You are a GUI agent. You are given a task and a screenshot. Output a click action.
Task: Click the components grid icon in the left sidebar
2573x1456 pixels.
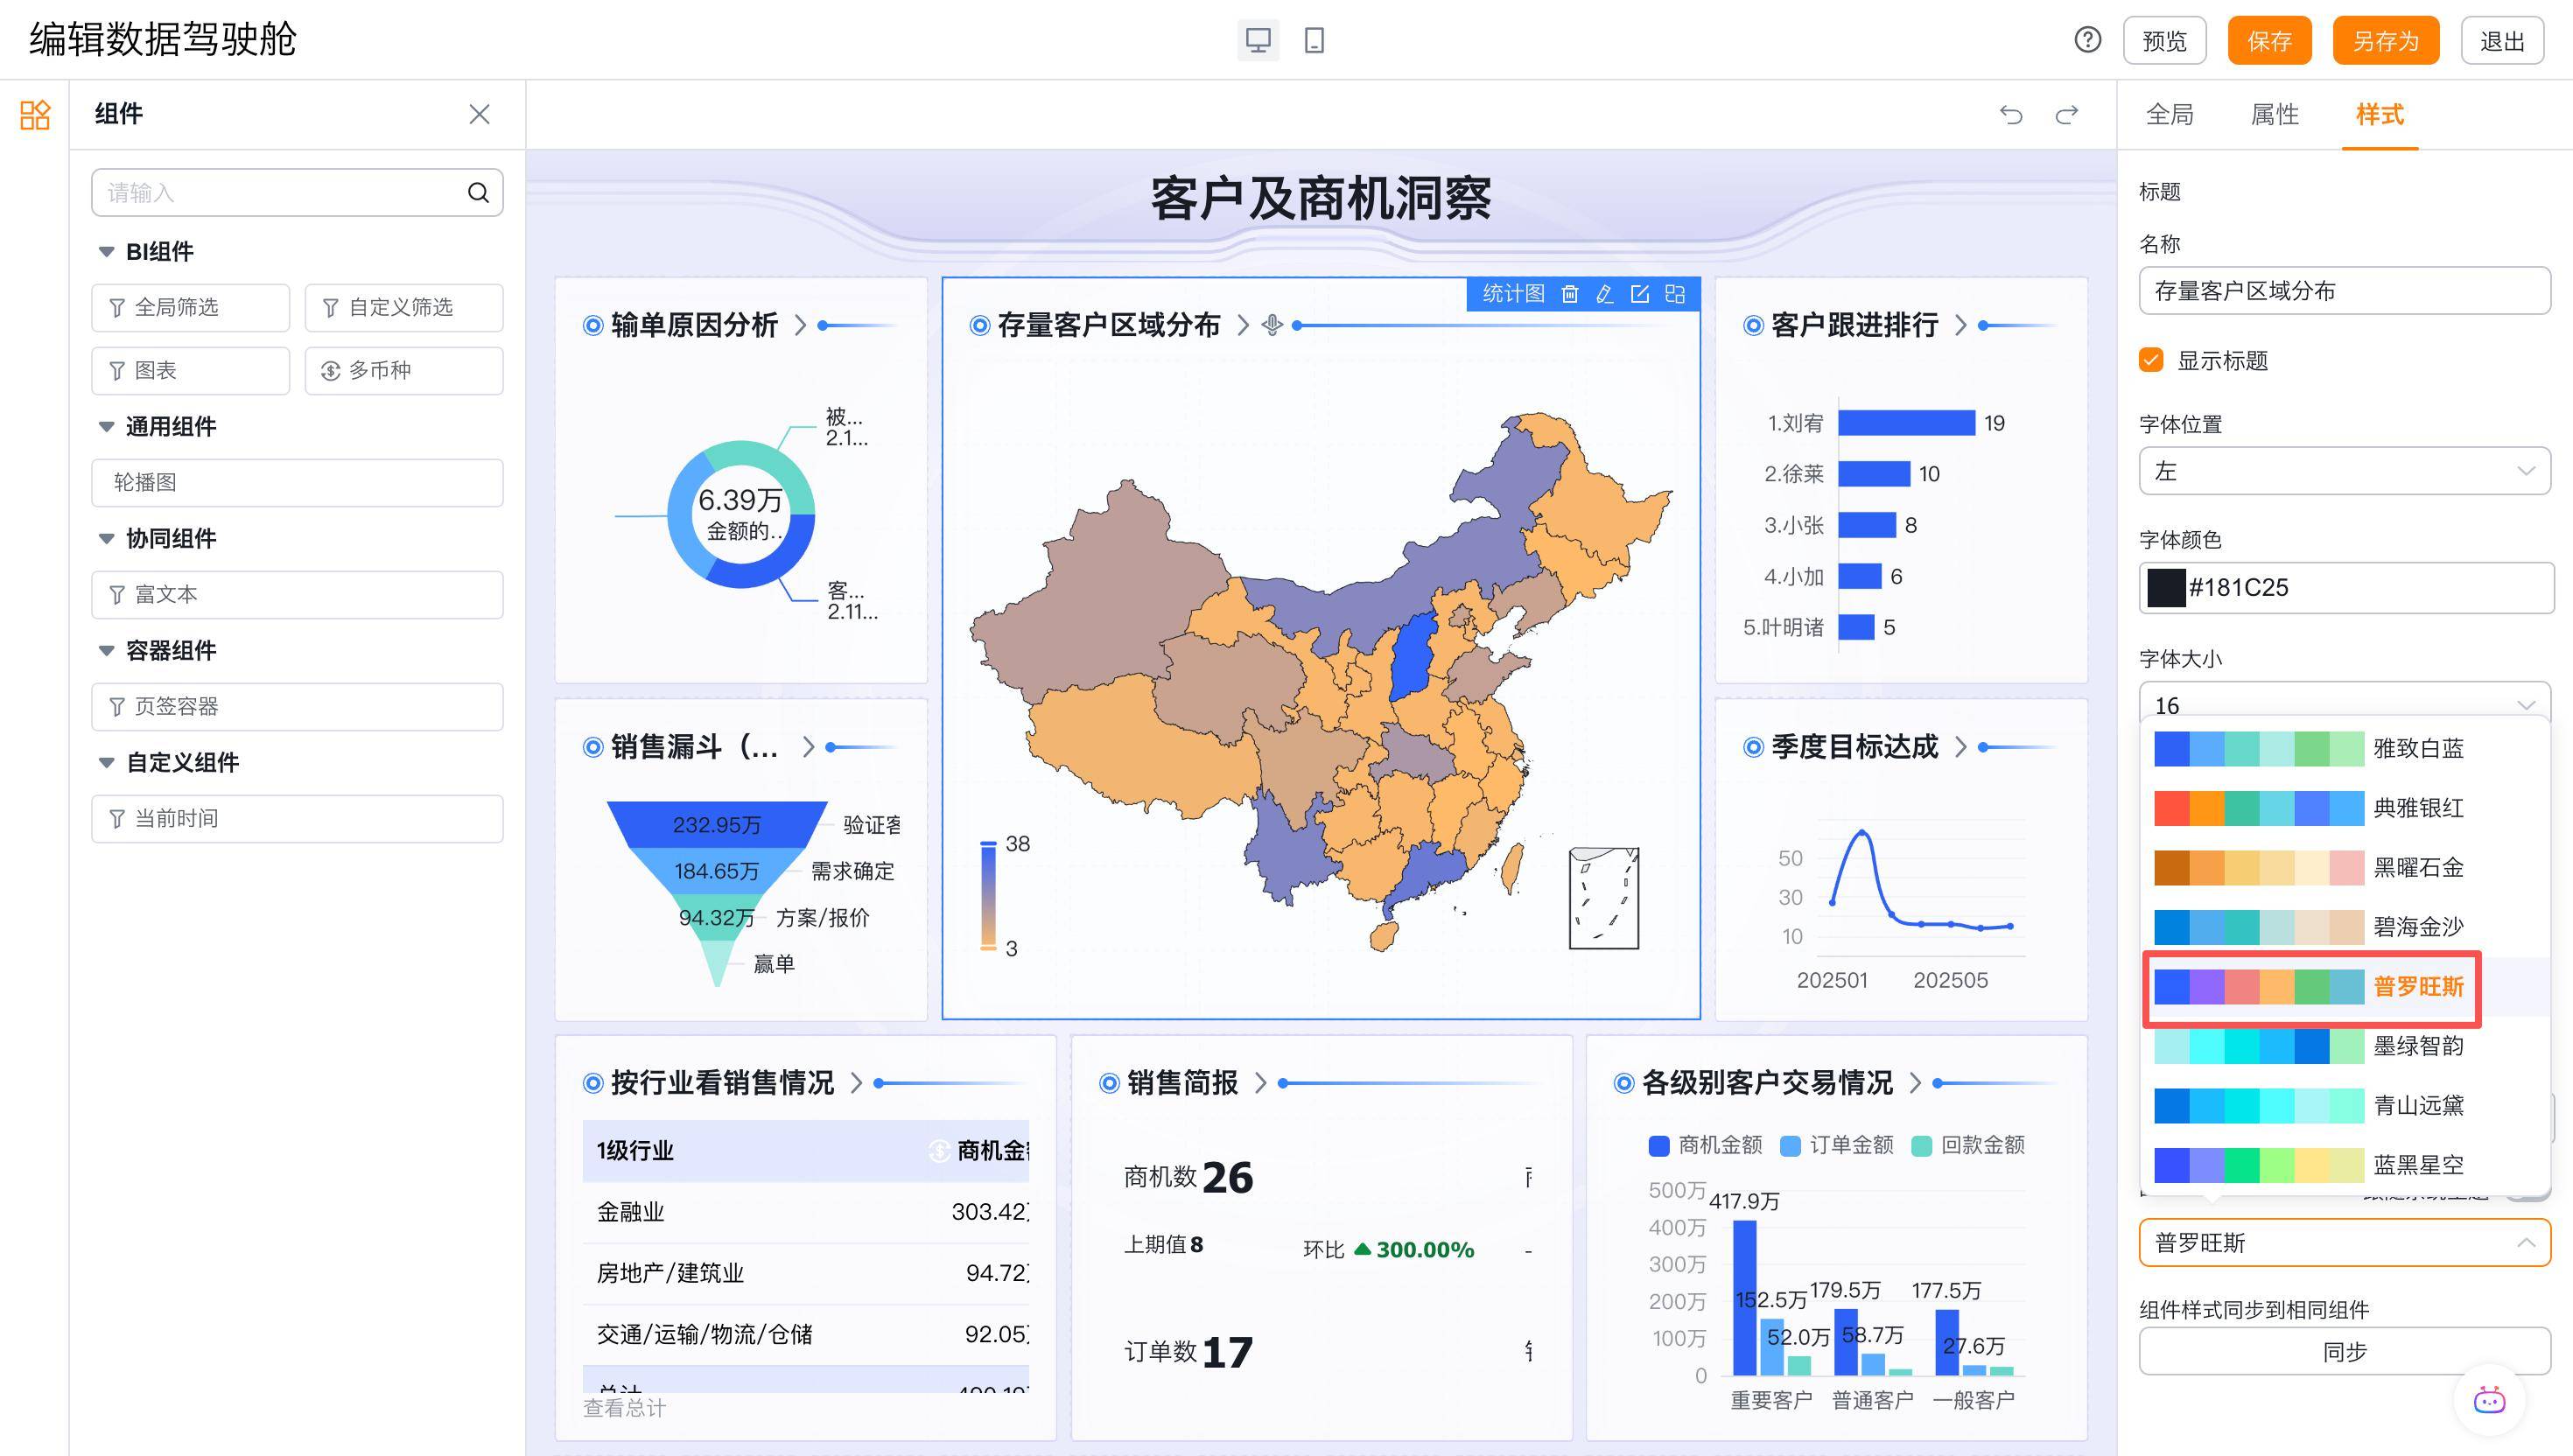click(35, 115)
